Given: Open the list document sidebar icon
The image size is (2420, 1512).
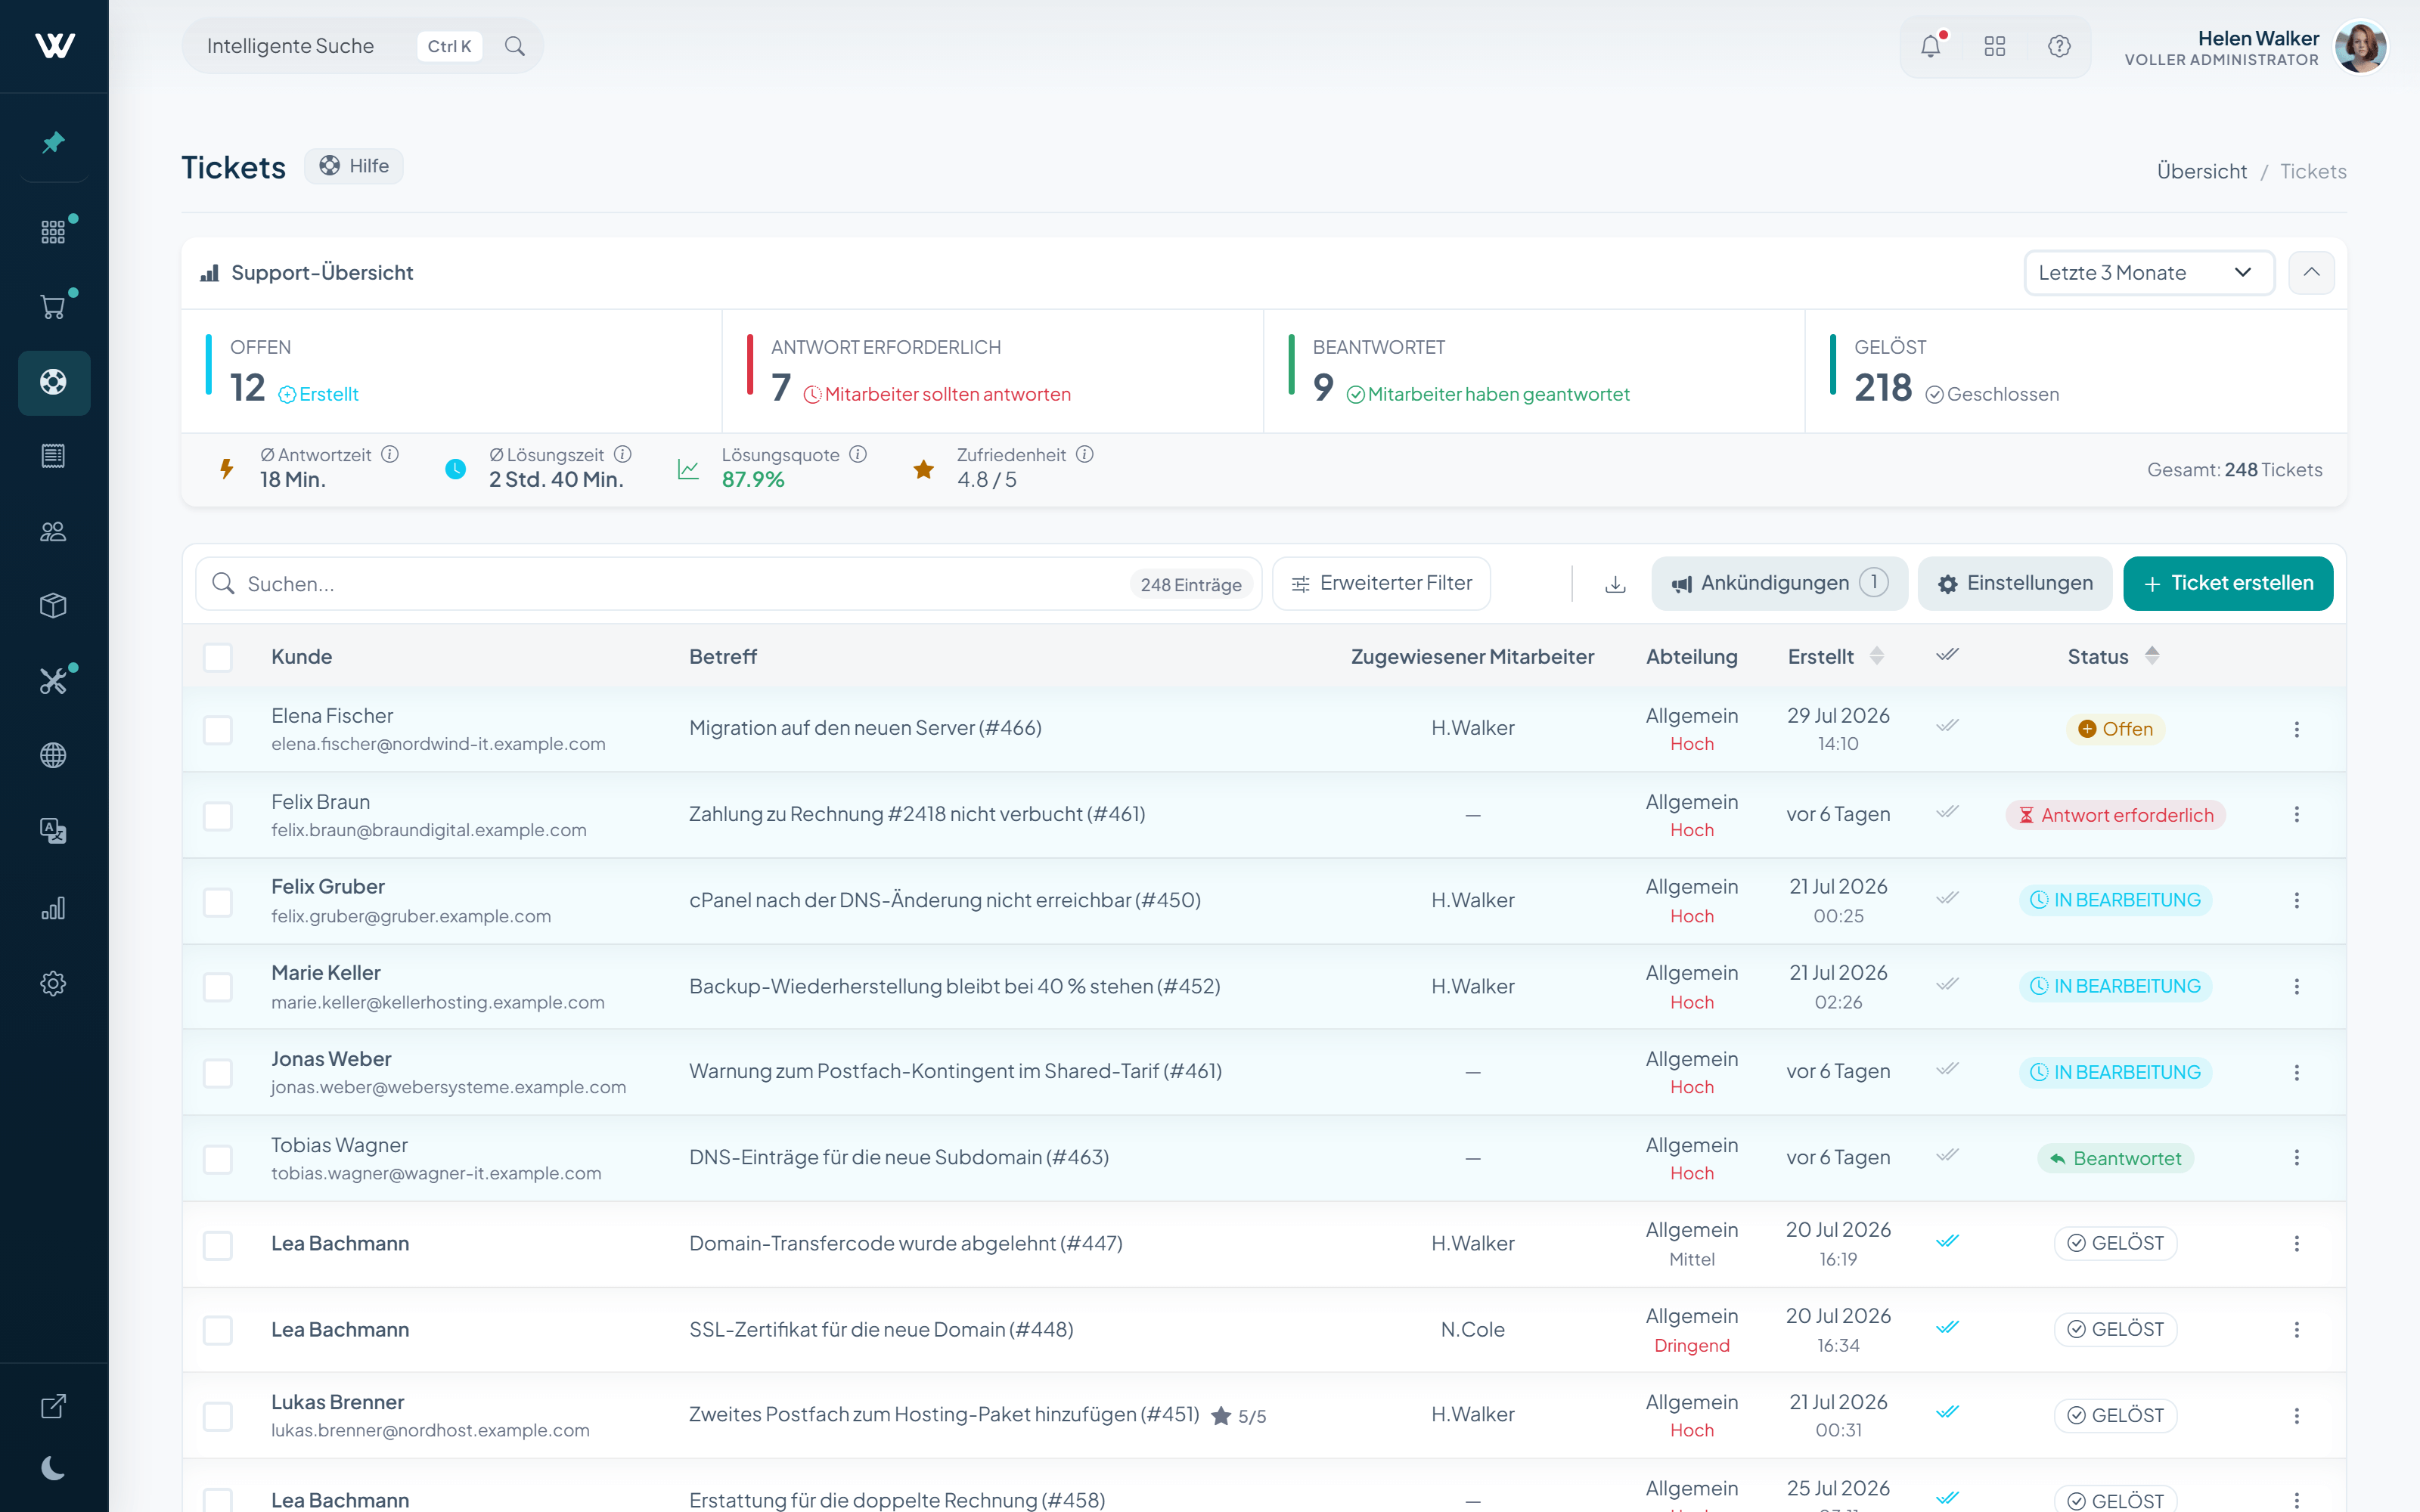Looking at the screenshot, I should [x=54, y=456].
